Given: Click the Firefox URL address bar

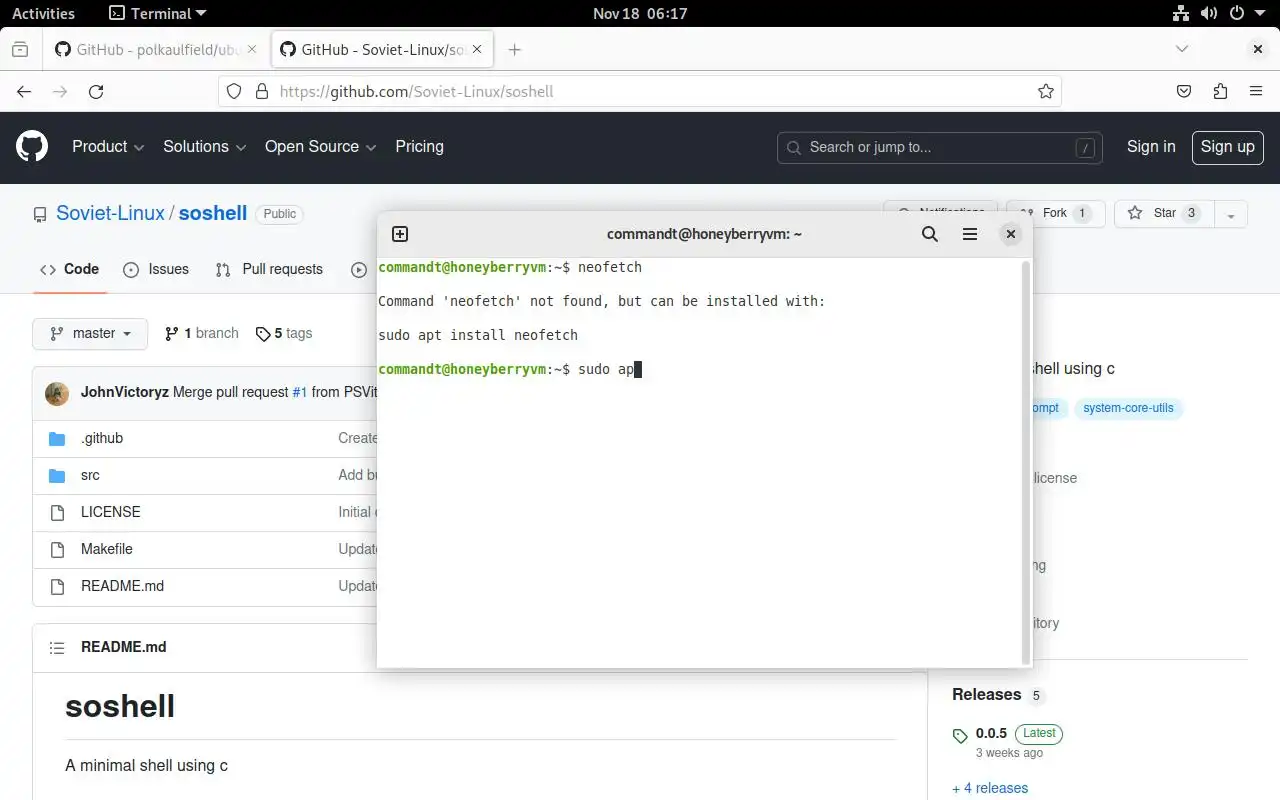Looking at the screenshot, I should point(640,91).
